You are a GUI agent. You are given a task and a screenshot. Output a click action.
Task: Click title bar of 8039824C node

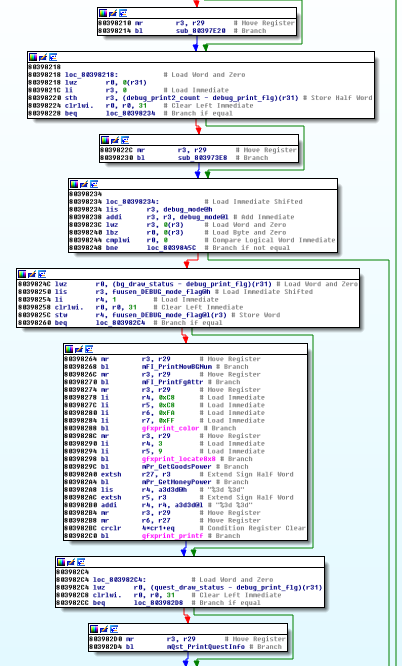tap(188, 274)
